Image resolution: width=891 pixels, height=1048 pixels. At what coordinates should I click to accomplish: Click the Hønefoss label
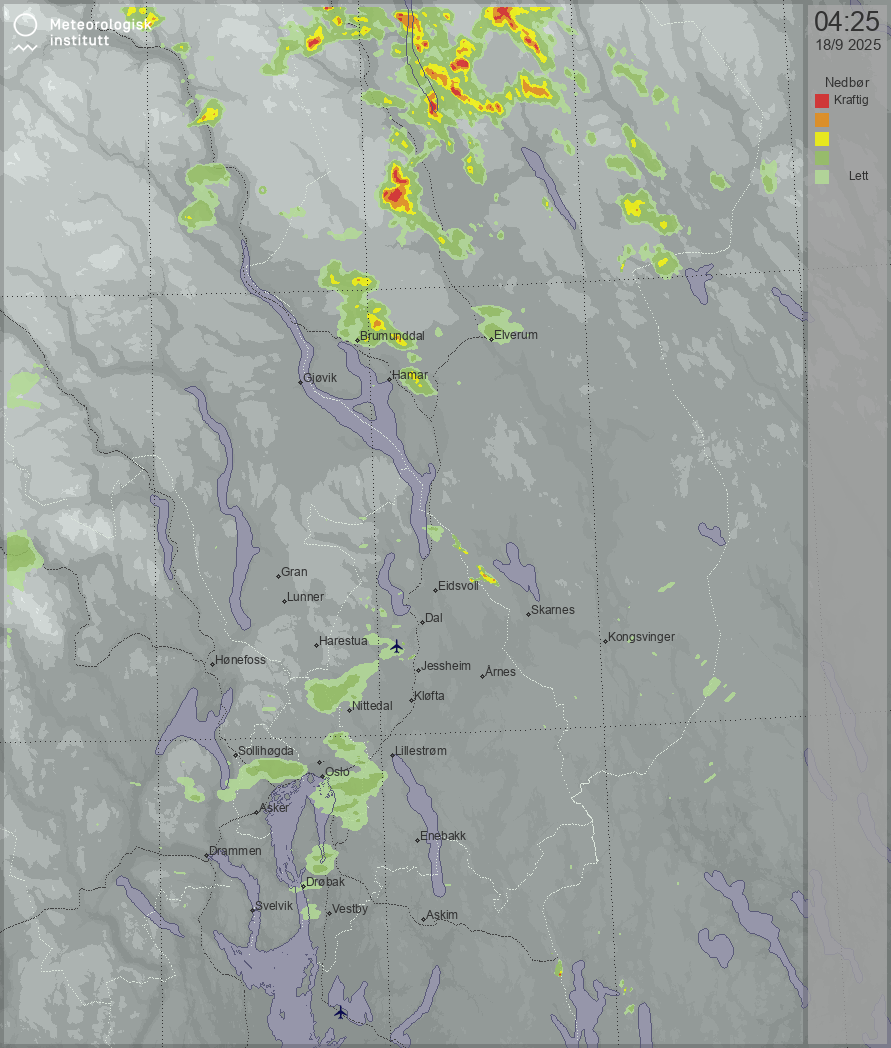[240, 660]
